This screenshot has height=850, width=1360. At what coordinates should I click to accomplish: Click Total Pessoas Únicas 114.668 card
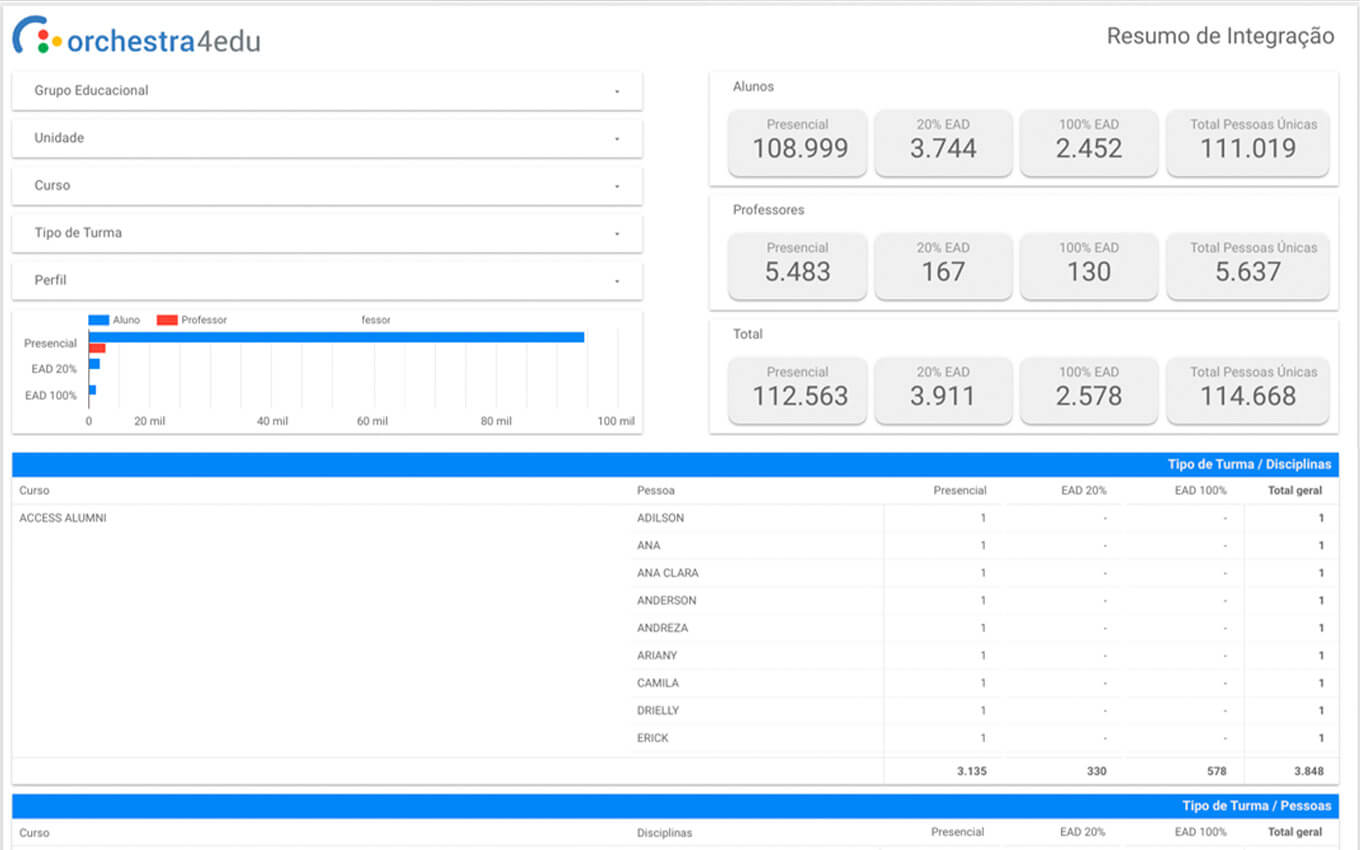(x=1247, y=389)
